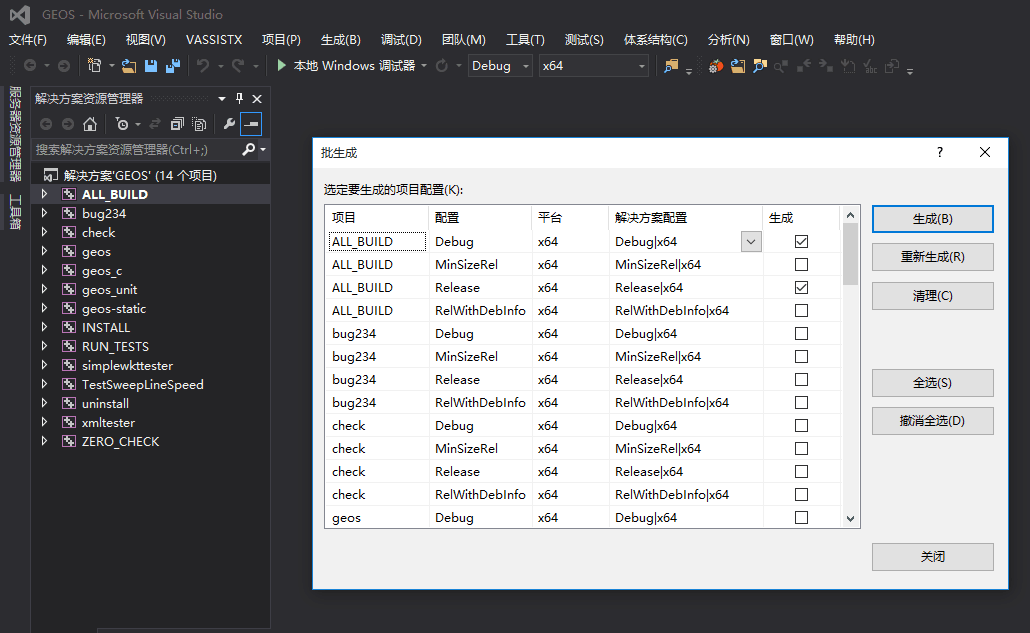Click the 撤消全选(D) deselect all button
This screenshot has height=633, width=1030.
click(x=933, y=421)
